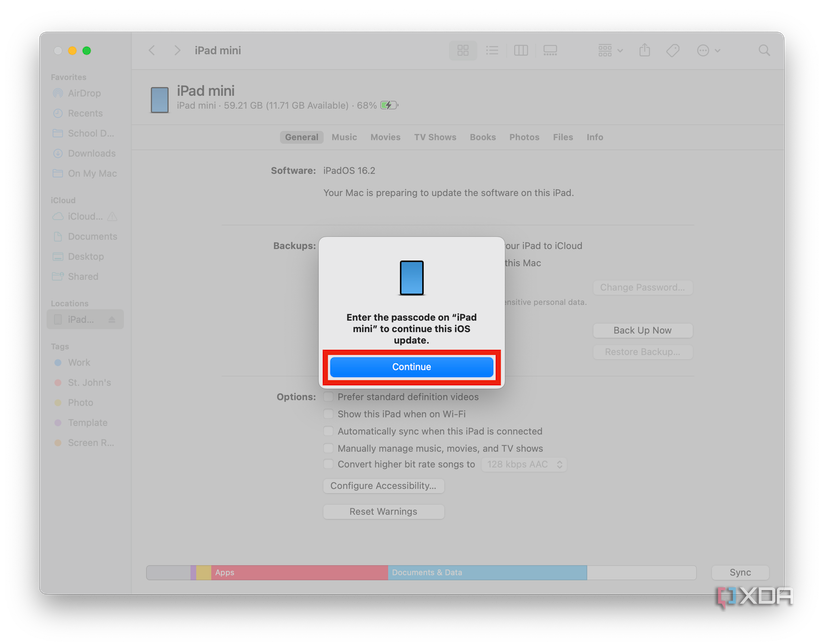Switch to the Music tab
Viewport: 825px width, 642px height.
(x=344, y=137)
